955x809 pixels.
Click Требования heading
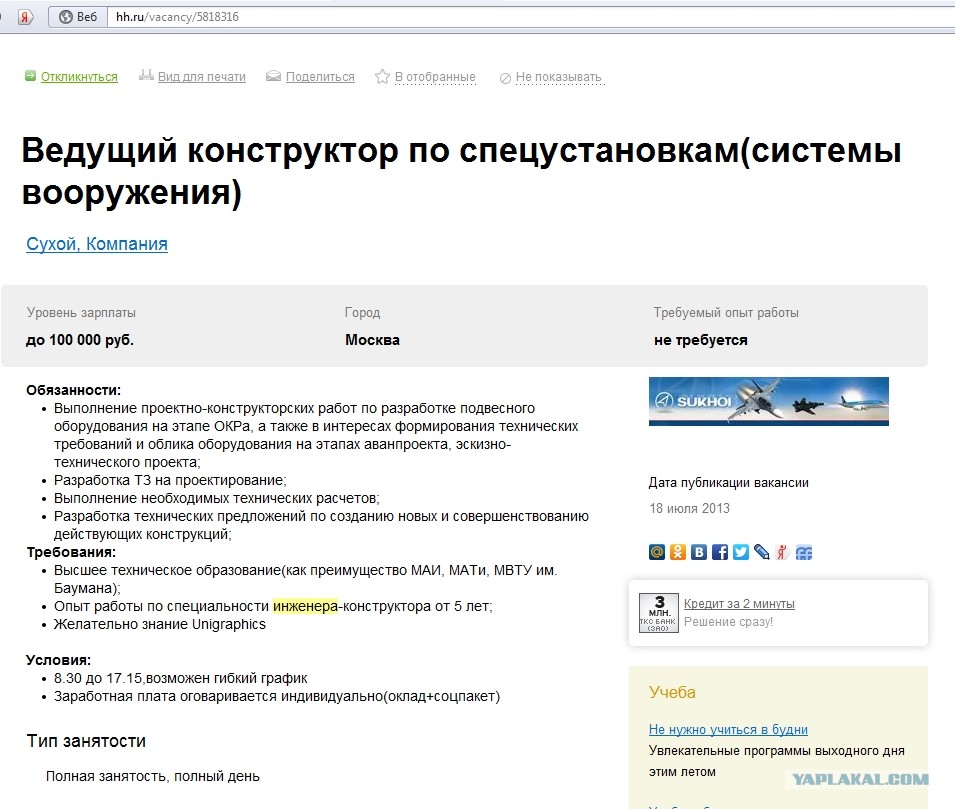coord(71,552)
